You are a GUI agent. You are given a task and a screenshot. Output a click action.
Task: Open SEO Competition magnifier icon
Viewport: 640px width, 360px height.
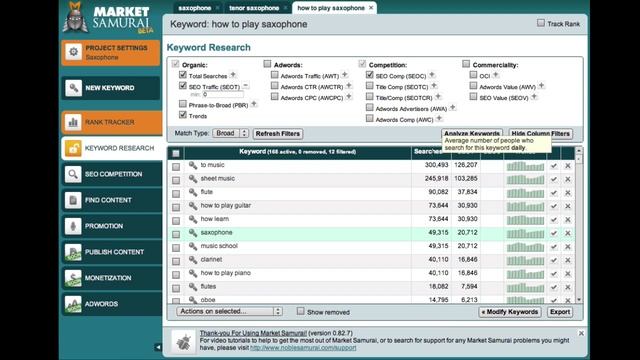coord(73,174)
